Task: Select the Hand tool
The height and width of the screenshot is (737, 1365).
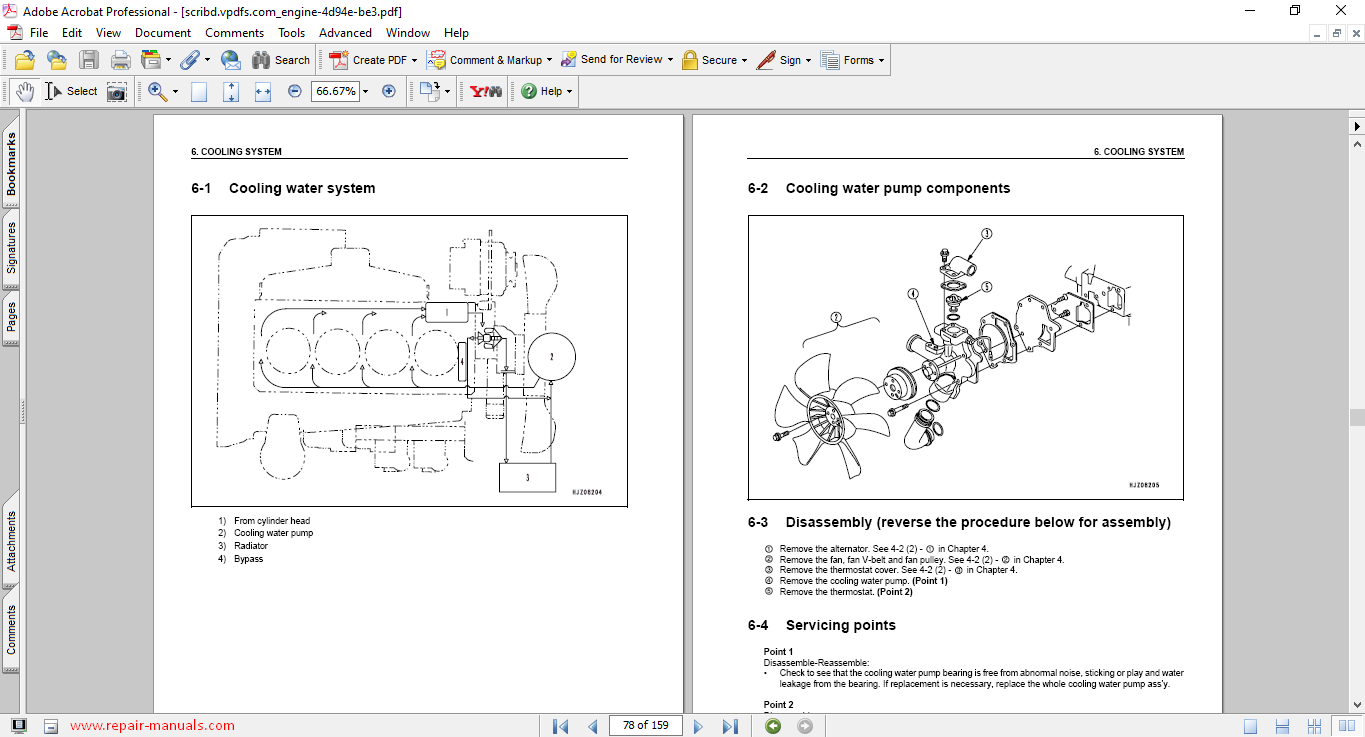Action: click(x=25, y=91)
